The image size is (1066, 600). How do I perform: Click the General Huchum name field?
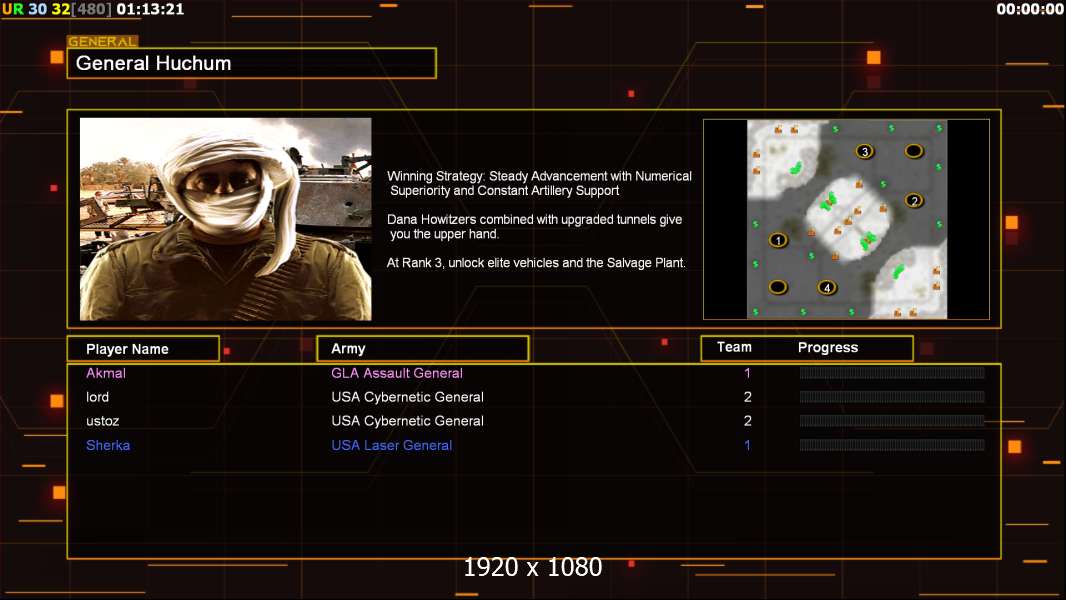(x=252, y=63)
